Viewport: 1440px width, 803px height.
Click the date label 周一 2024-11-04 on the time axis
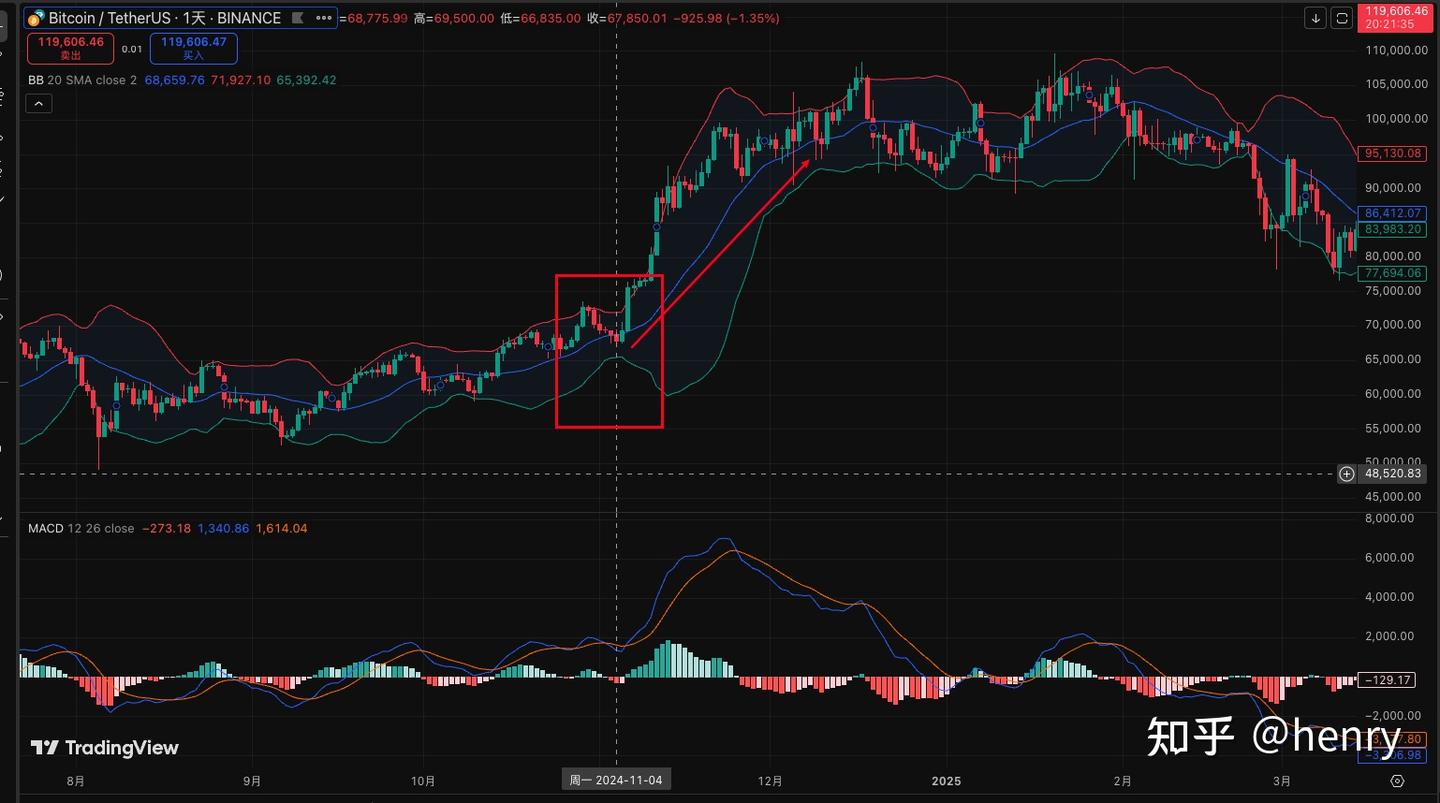616,780
